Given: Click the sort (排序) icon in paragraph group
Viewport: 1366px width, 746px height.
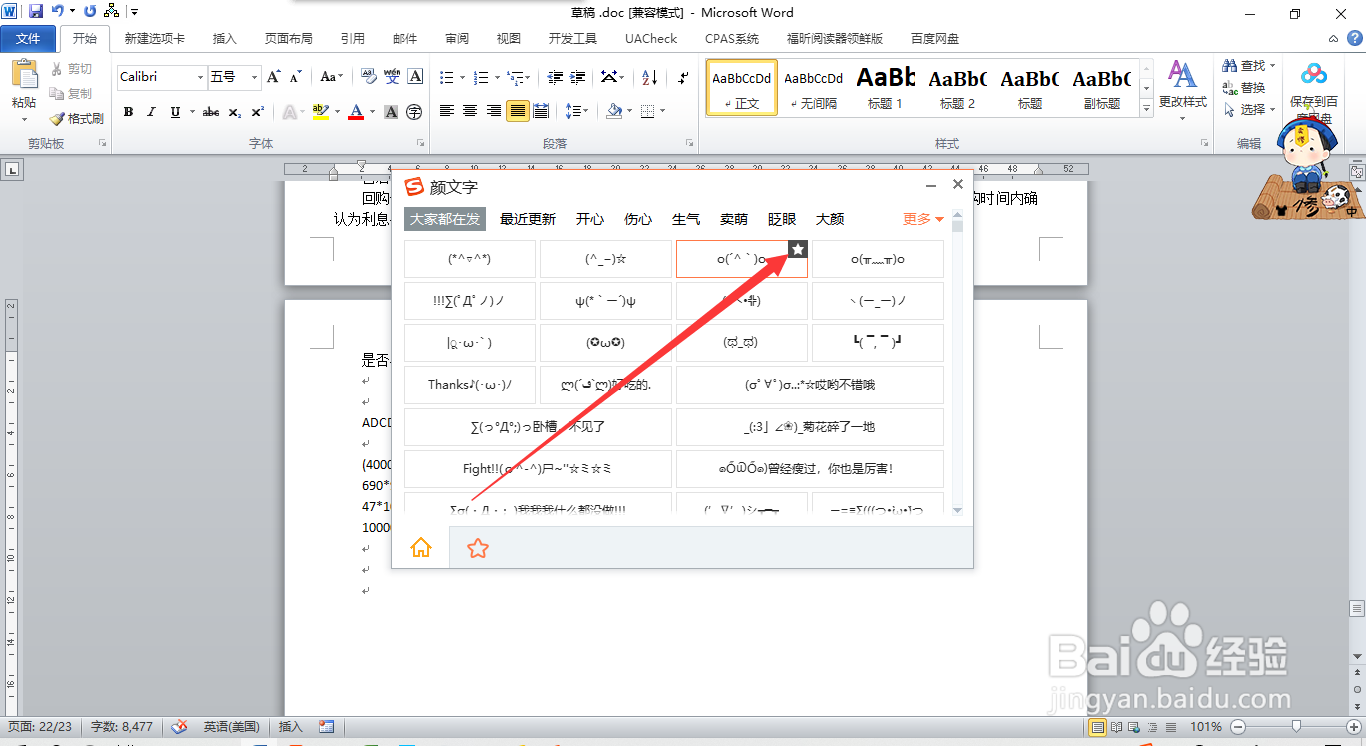Looking at the screenshot, I should click(650, 77).
